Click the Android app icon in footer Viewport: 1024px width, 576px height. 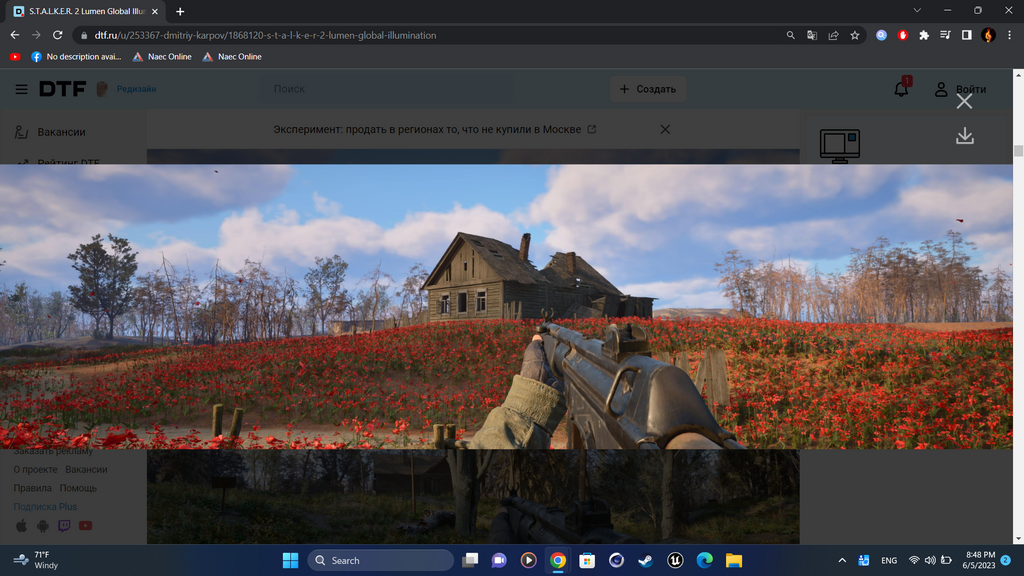(42, 526)
